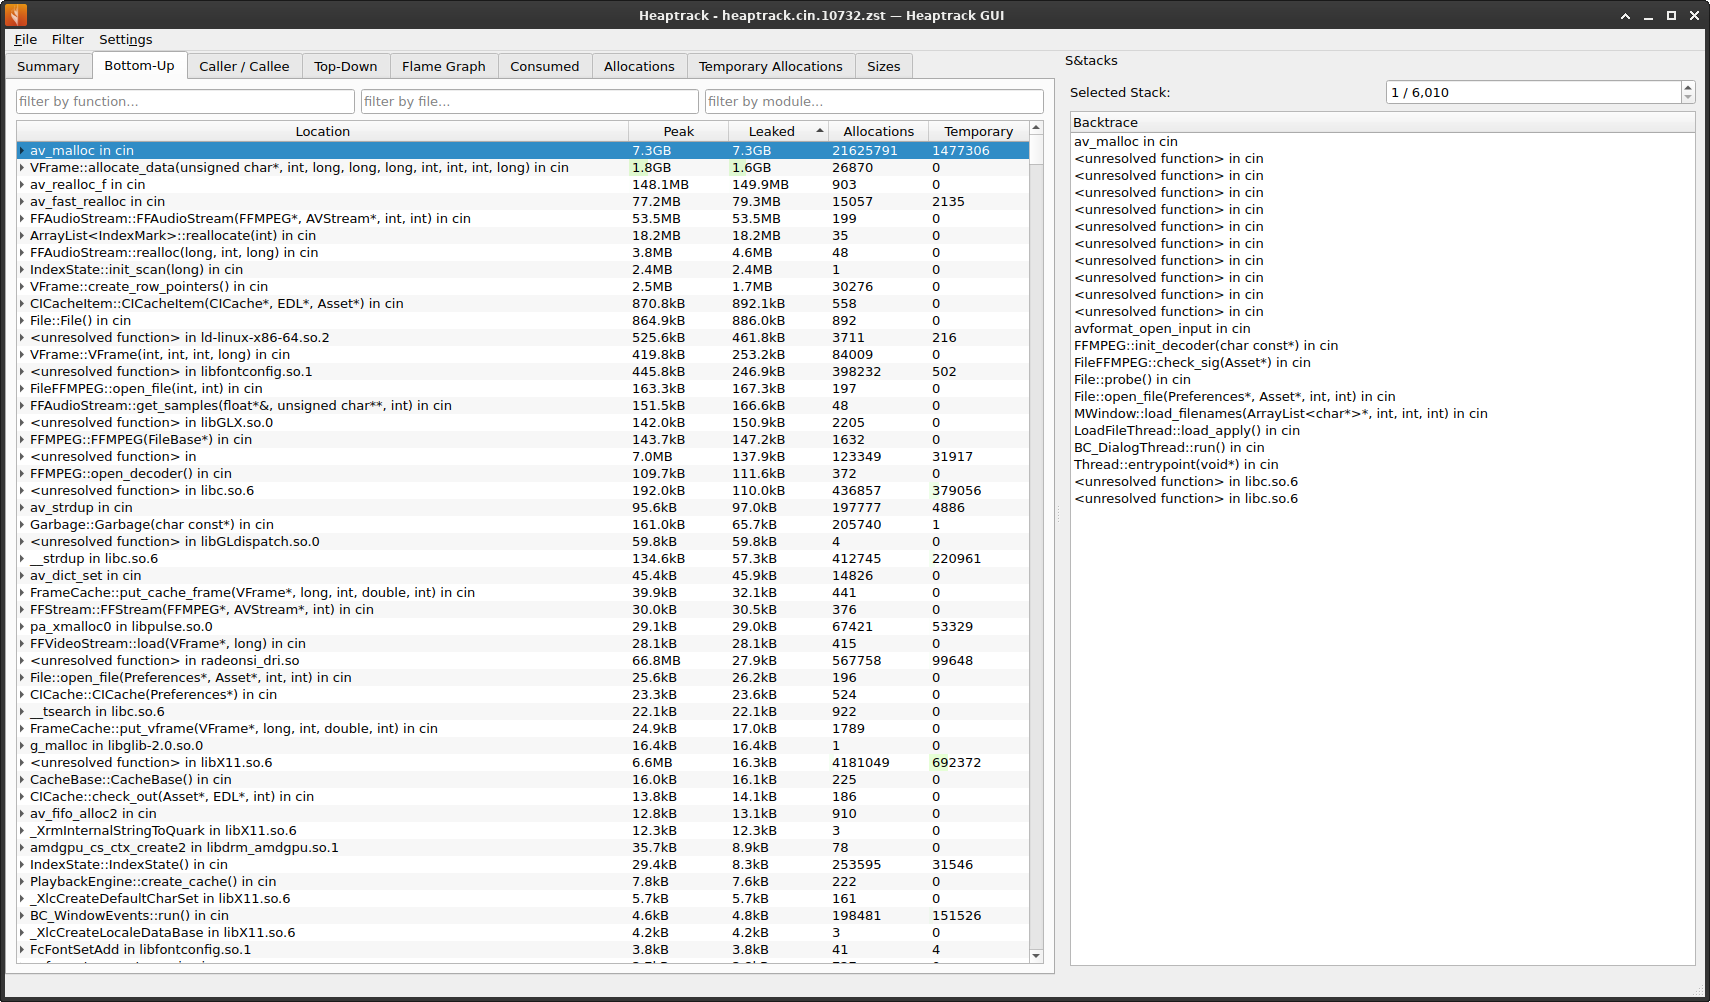The width and height of the screenshot is (1710, 1002).
Task: Expand the VFrame::allocate_data row
Action: [x=22, y=168]
